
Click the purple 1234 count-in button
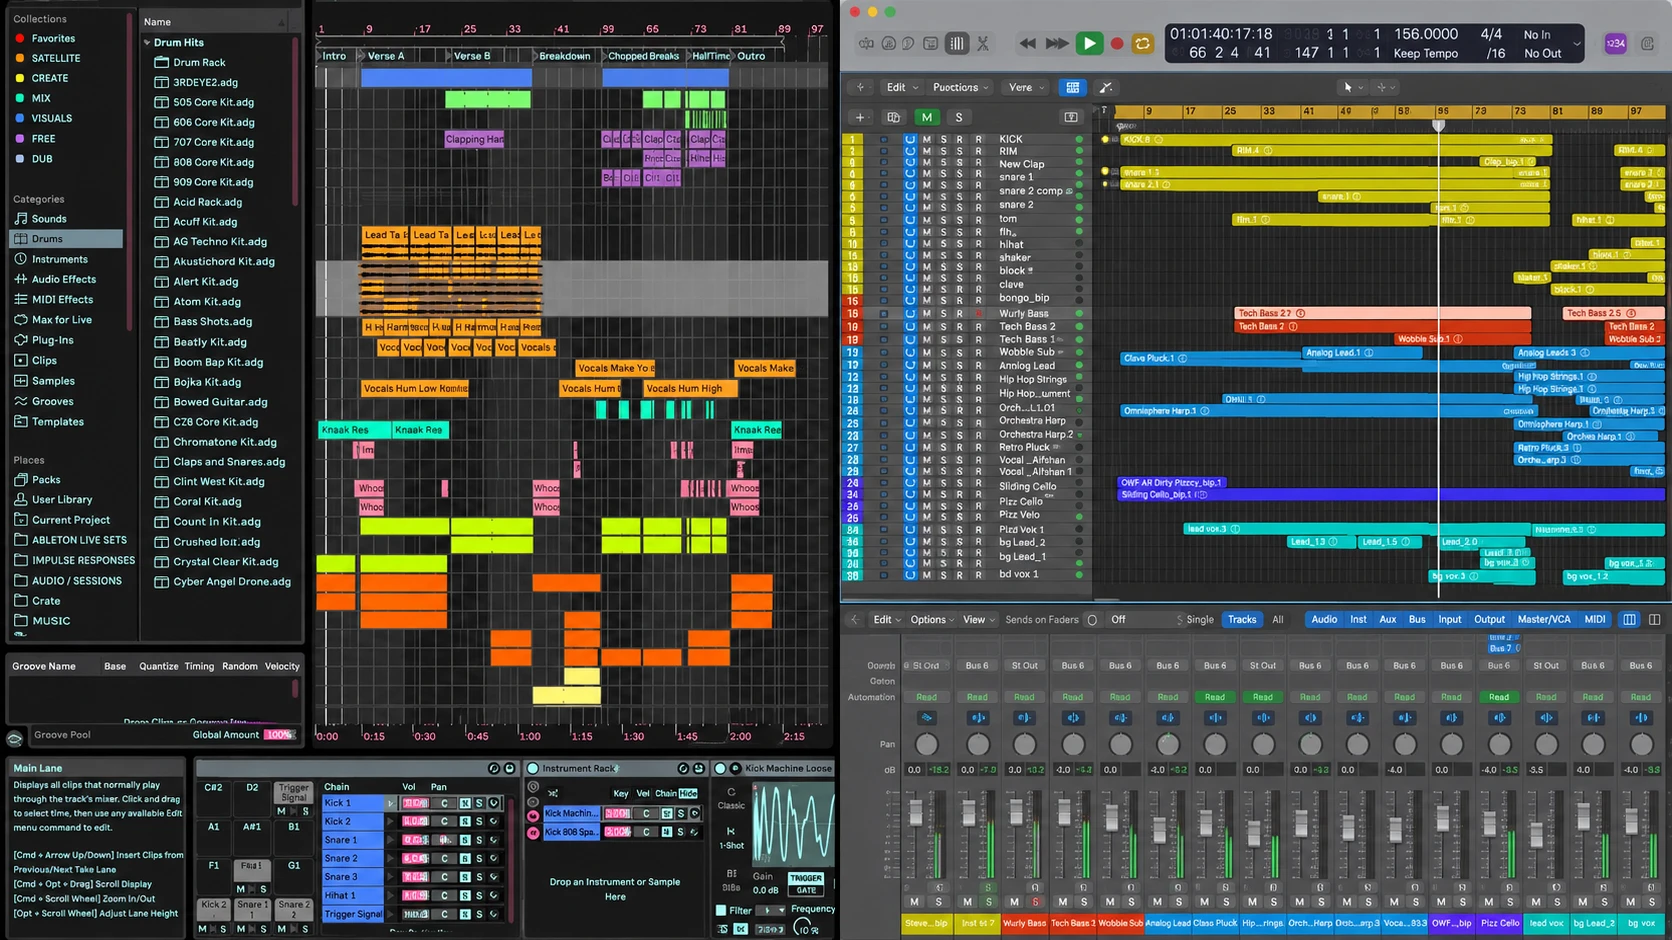point(1615,43)
